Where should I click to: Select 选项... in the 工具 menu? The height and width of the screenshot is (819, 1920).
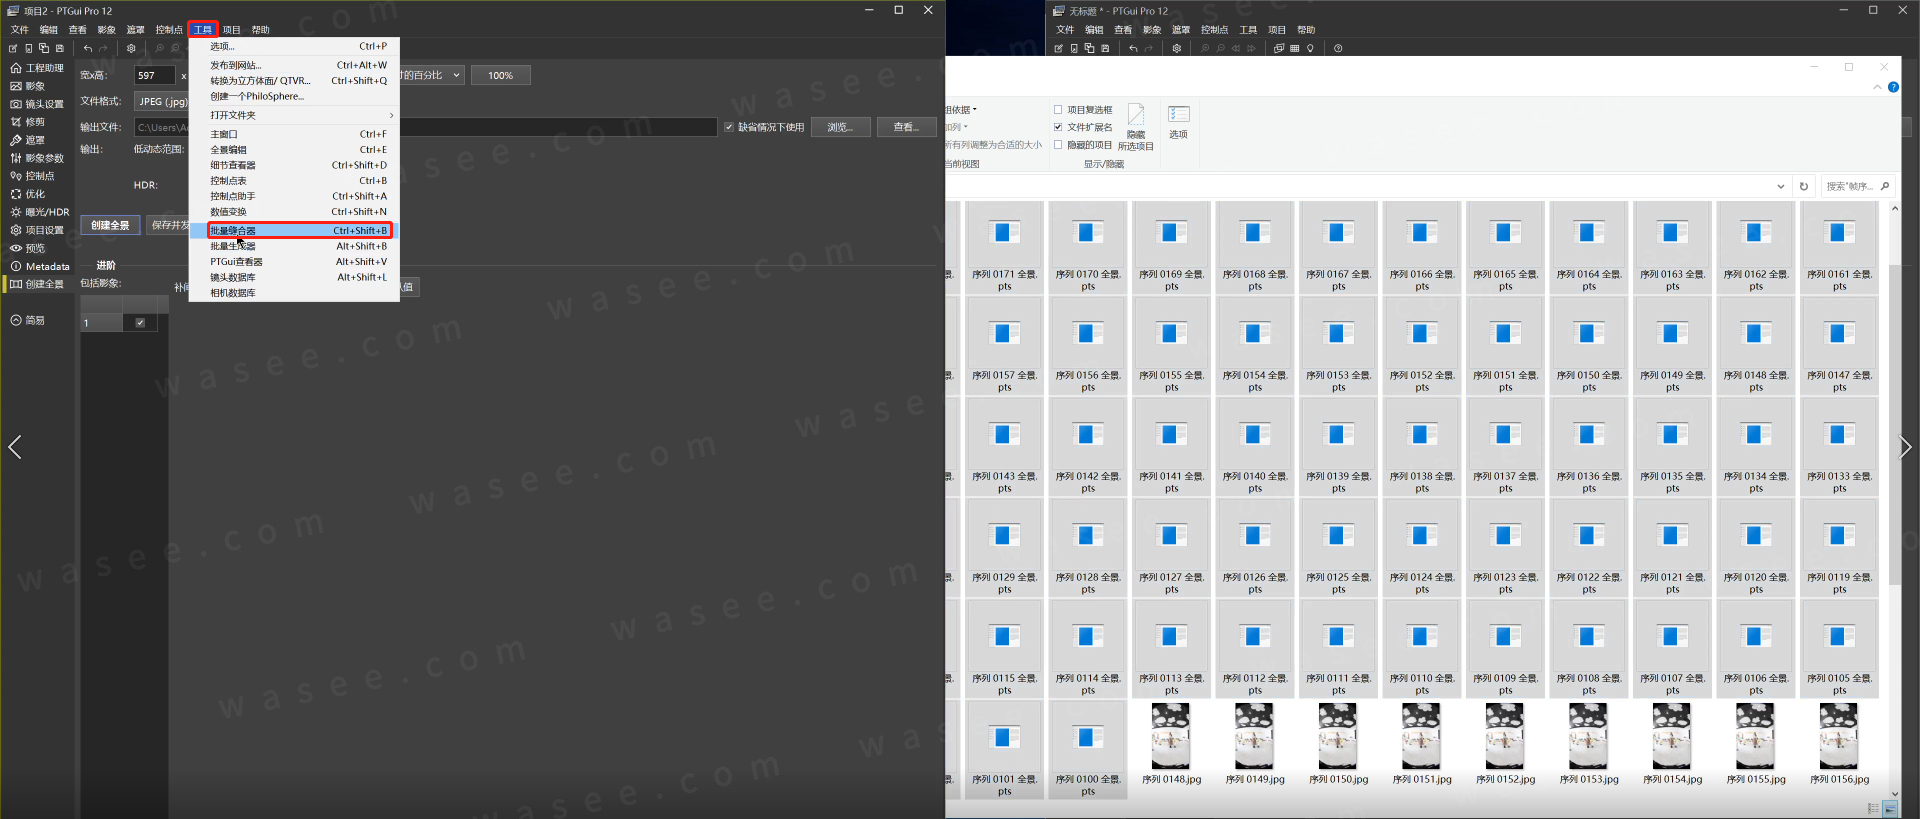(299, 46)
